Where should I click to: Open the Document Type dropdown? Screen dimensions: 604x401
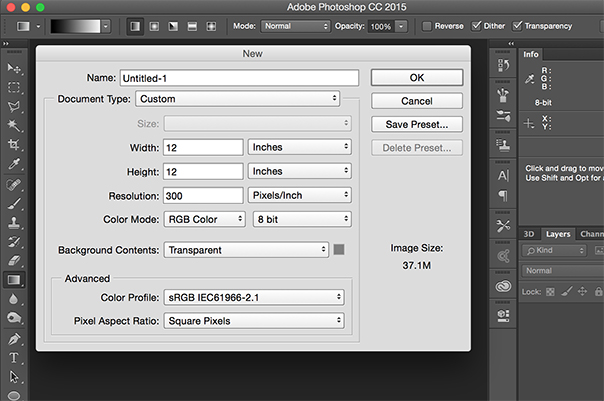pyautogui.click(x=238, y=99)
